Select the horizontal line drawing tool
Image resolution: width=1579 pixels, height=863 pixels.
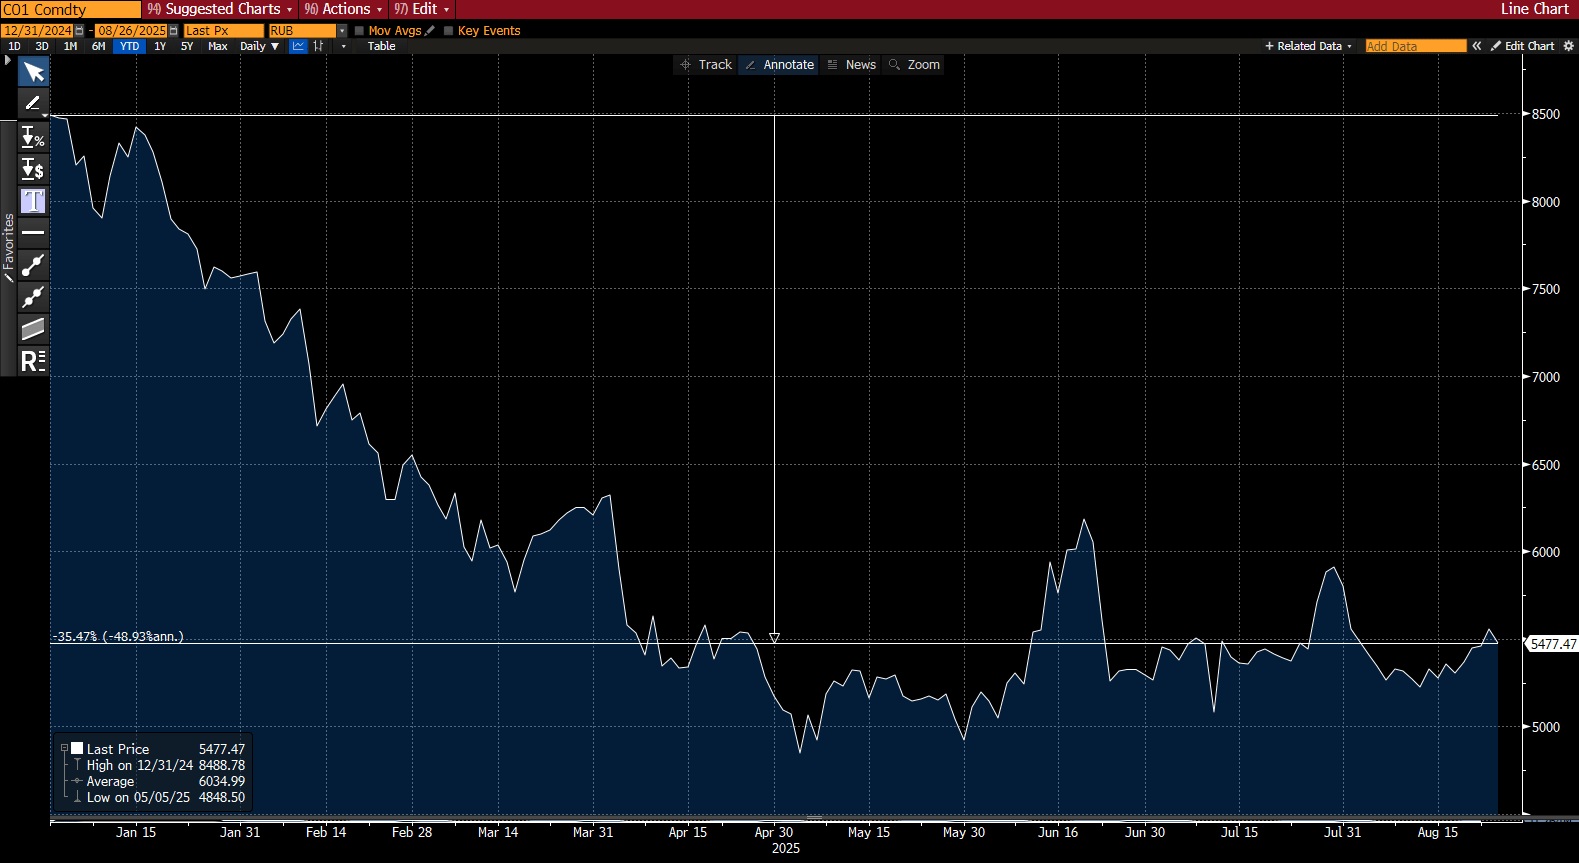point(33,232)
